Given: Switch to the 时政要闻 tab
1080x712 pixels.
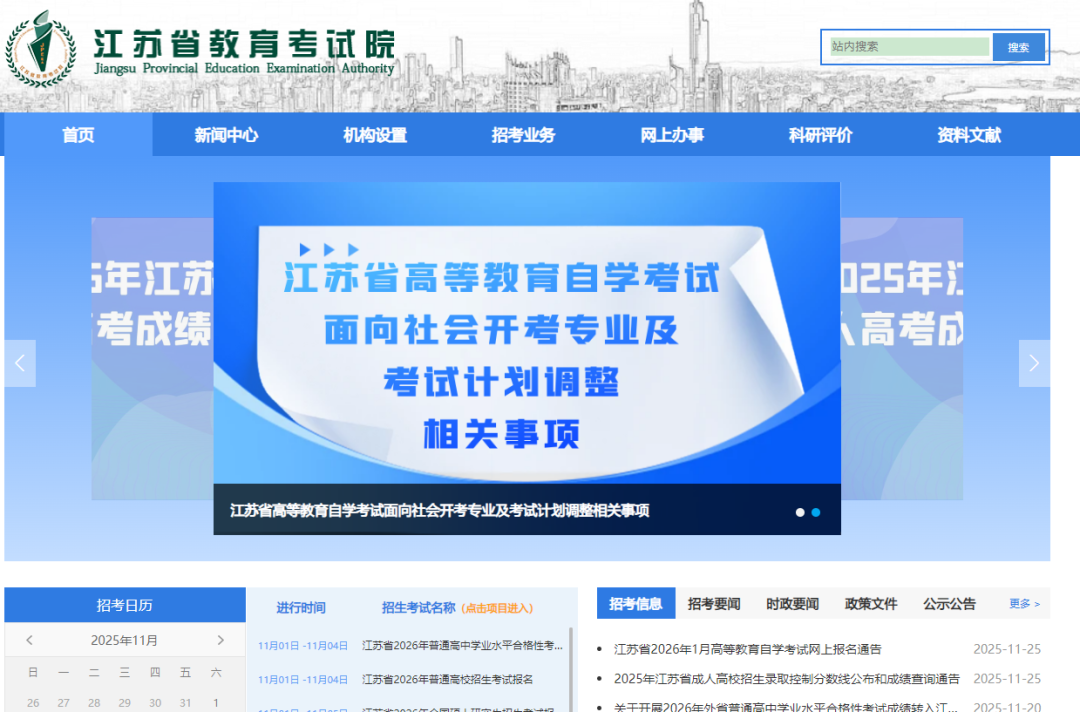Looking at the screenshot, I should (791, 603).
